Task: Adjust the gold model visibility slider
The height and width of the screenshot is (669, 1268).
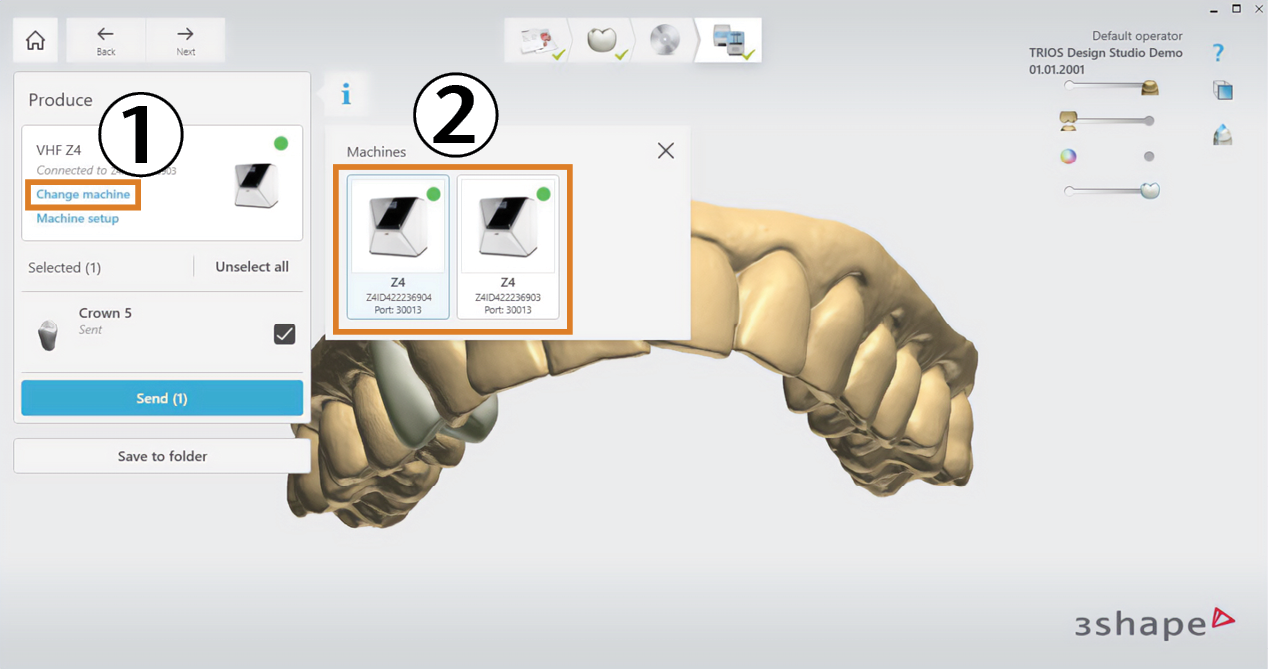Action: tap(1111, 86)
